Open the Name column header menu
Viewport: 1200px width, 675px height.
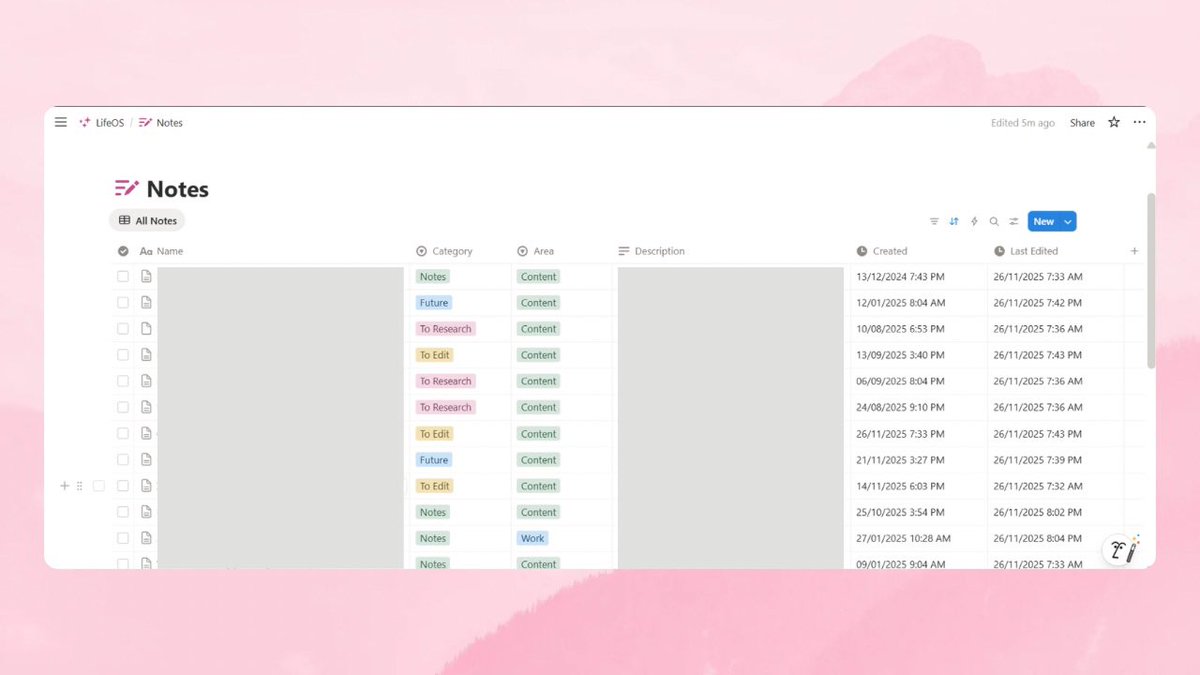[162, 251]
